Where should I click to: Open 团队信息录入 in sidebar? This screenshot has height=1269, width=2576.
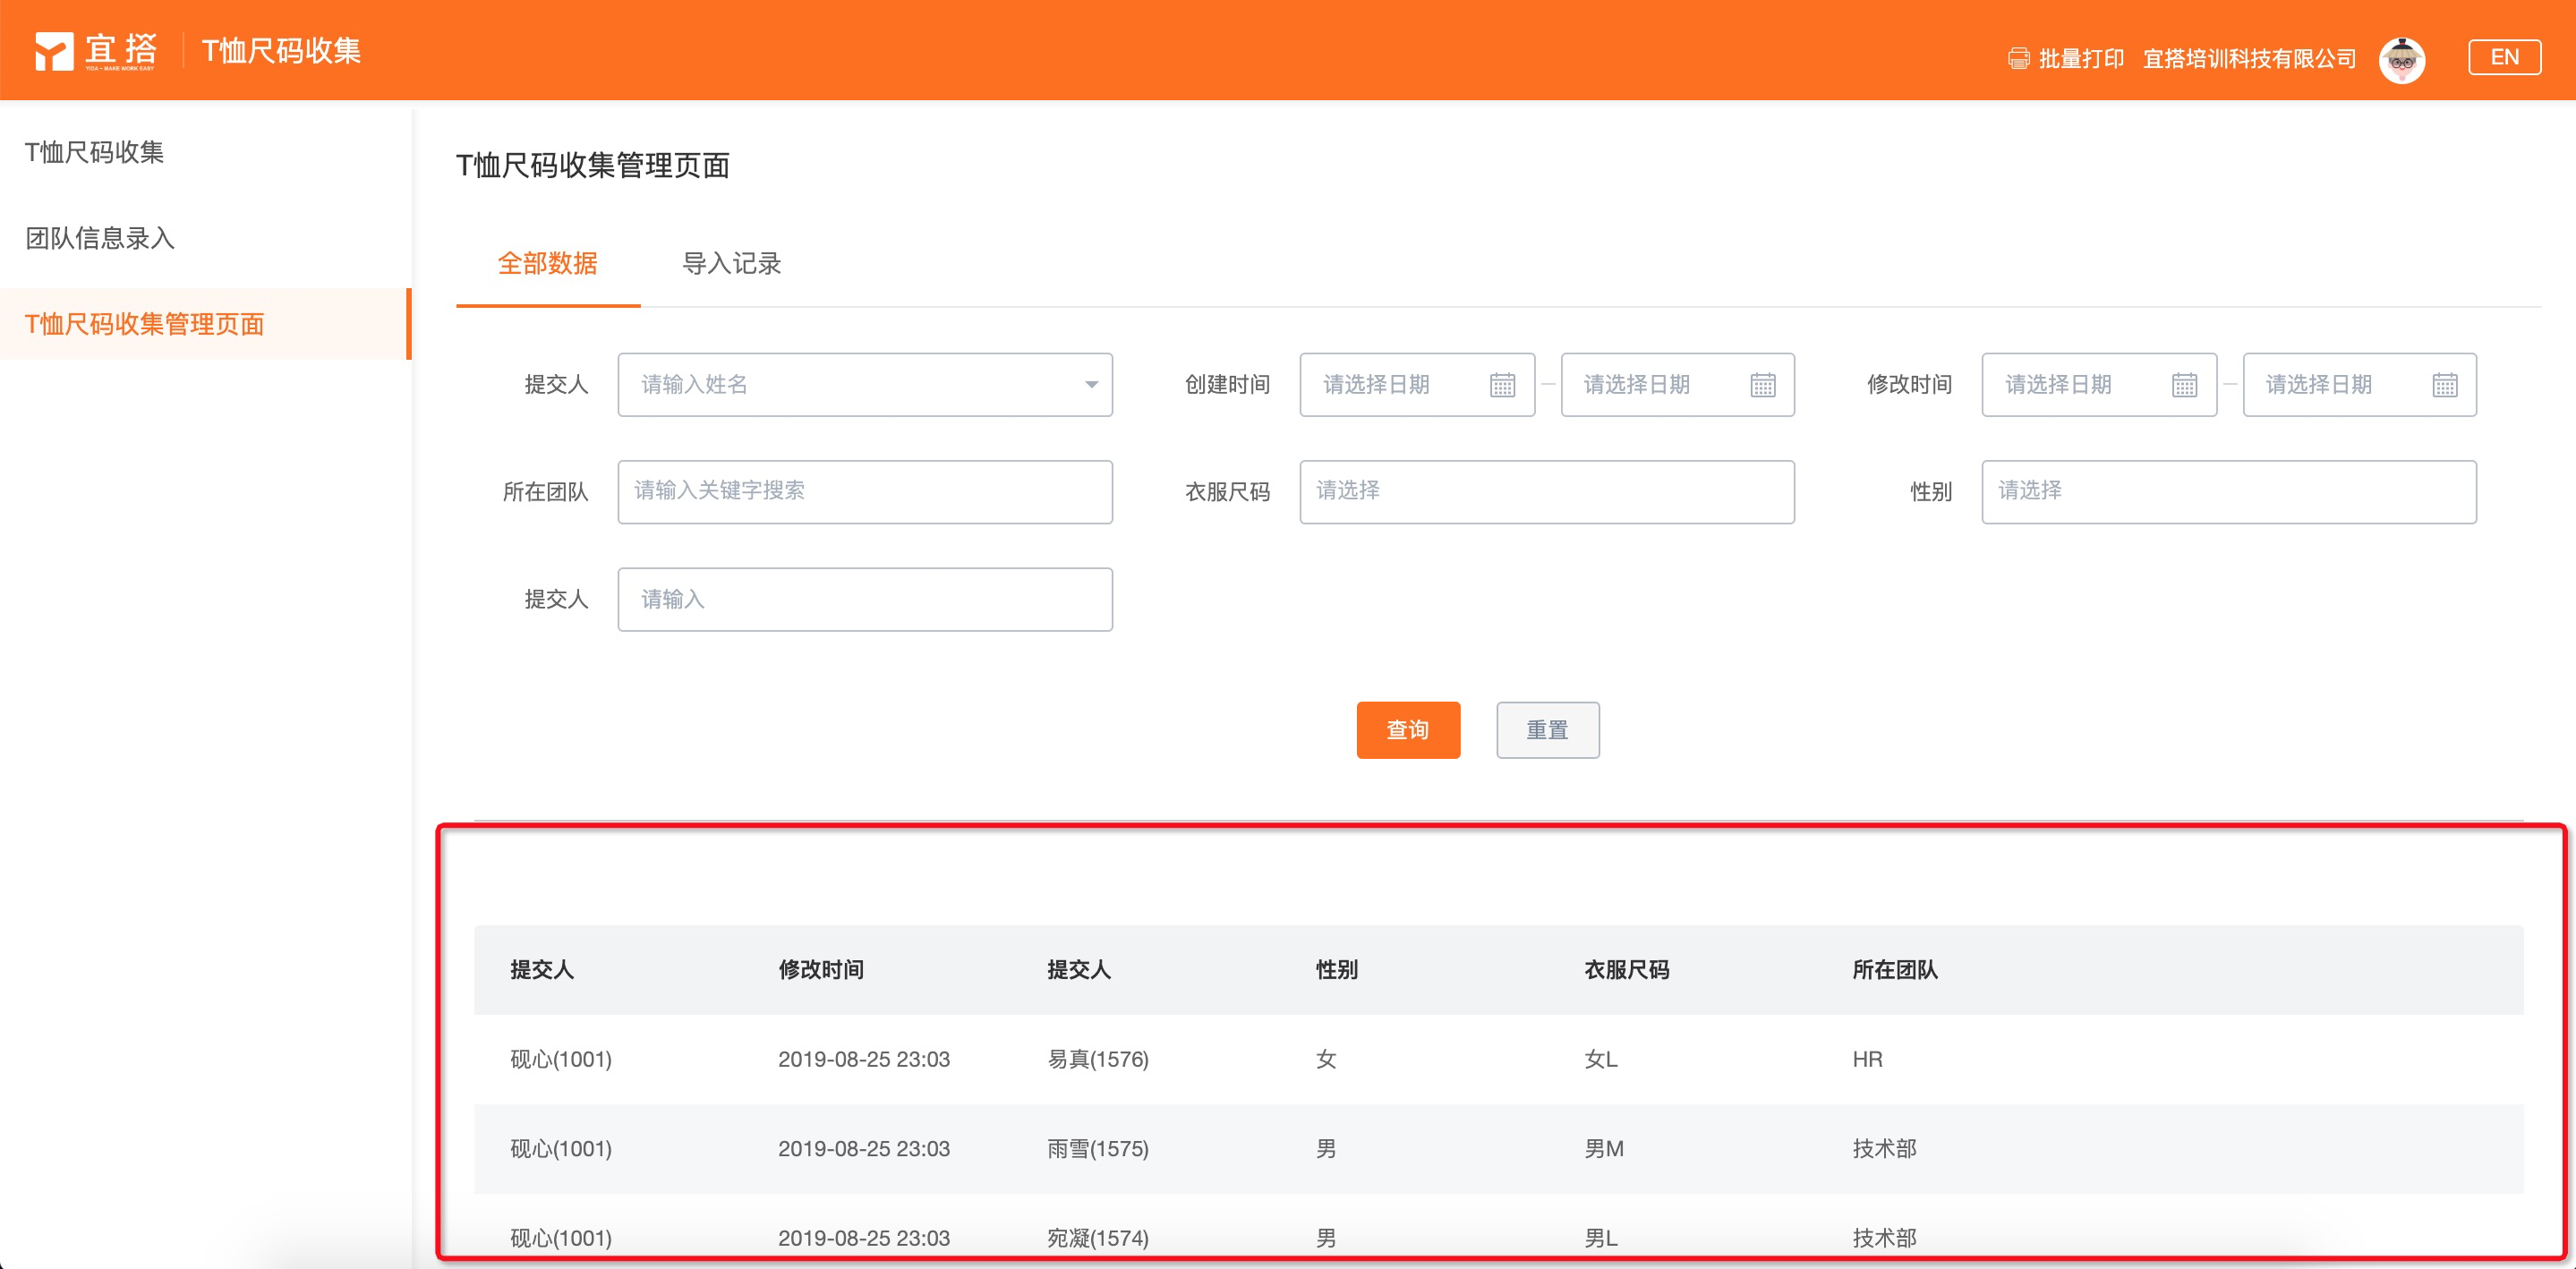100,238
